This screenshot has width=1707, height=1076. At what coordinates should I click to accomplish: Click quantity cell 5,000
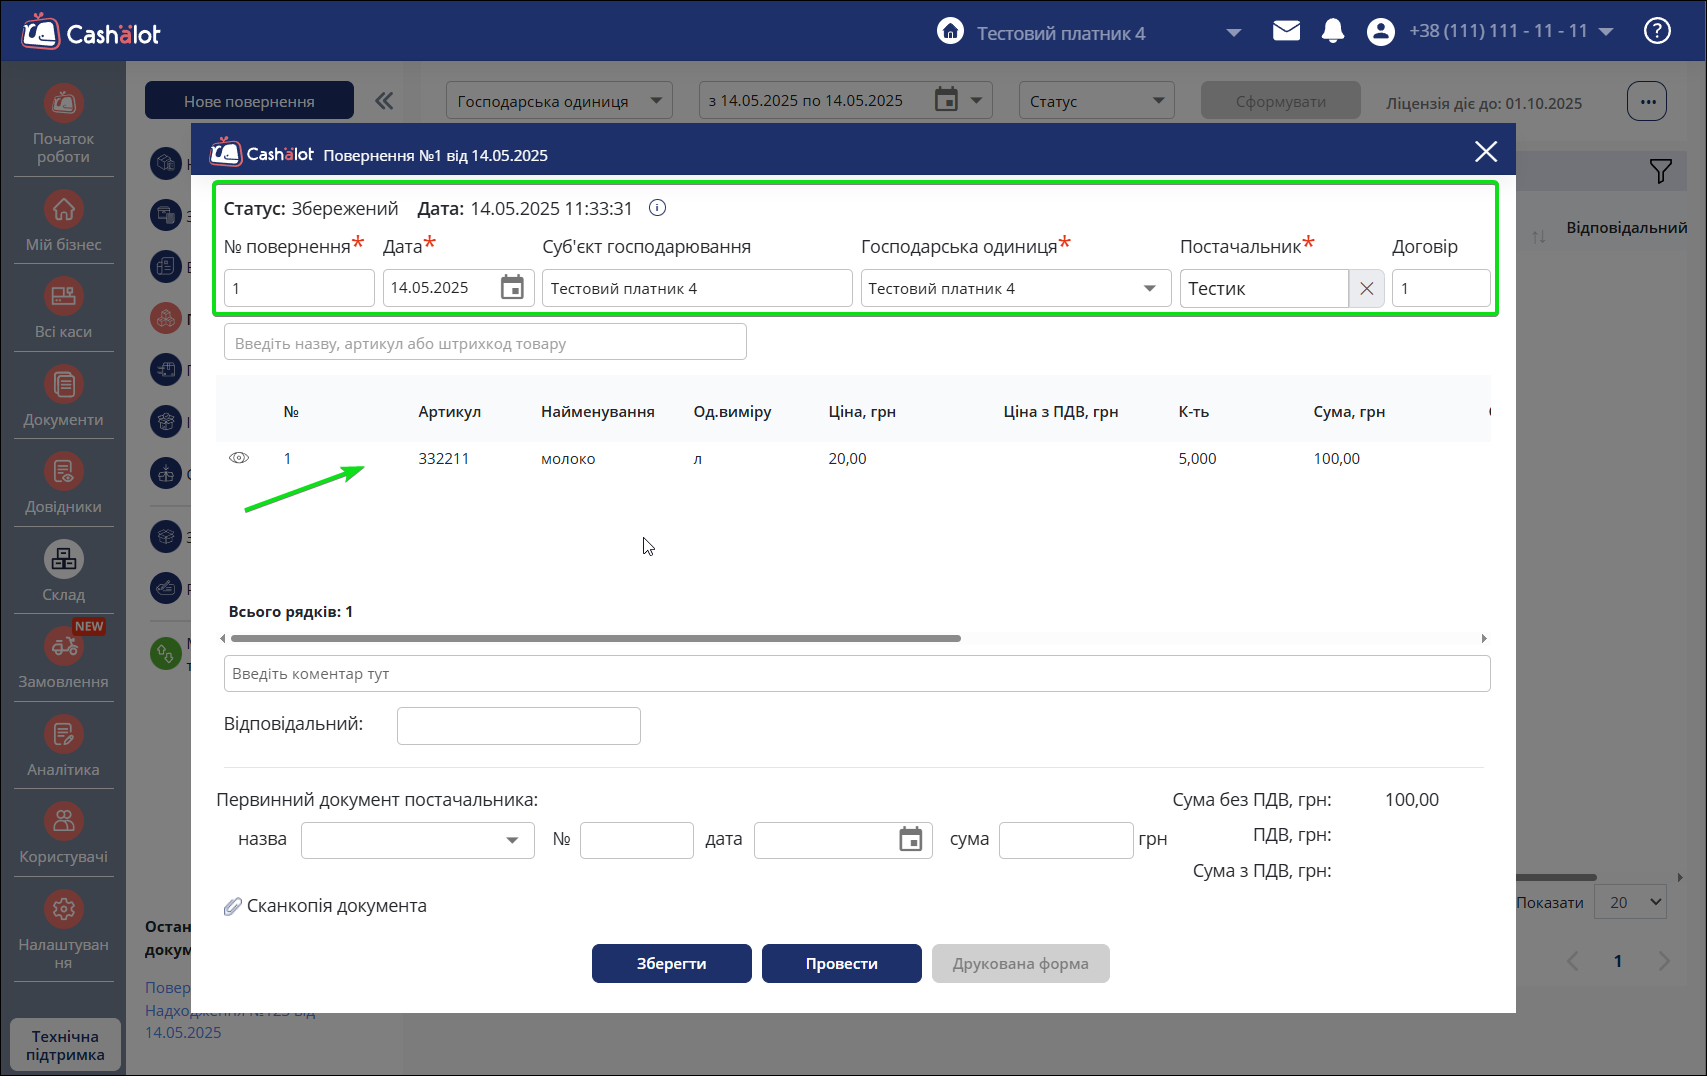click(x=1198, y=458)
